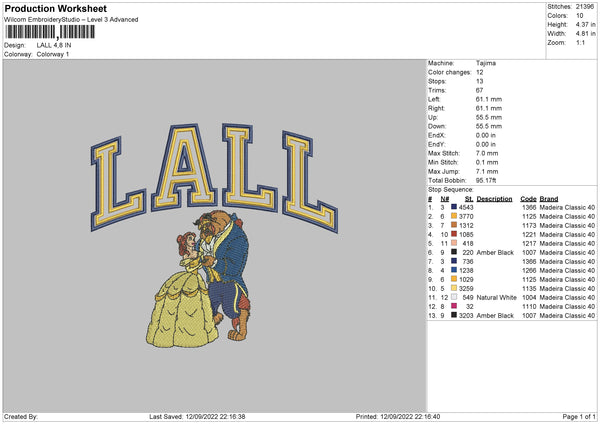The width and height of the screenshot is (600, 424).
Task: Click the Wilcom EmbroideryStudio subtitle text
Action: (x=71, y=20)
